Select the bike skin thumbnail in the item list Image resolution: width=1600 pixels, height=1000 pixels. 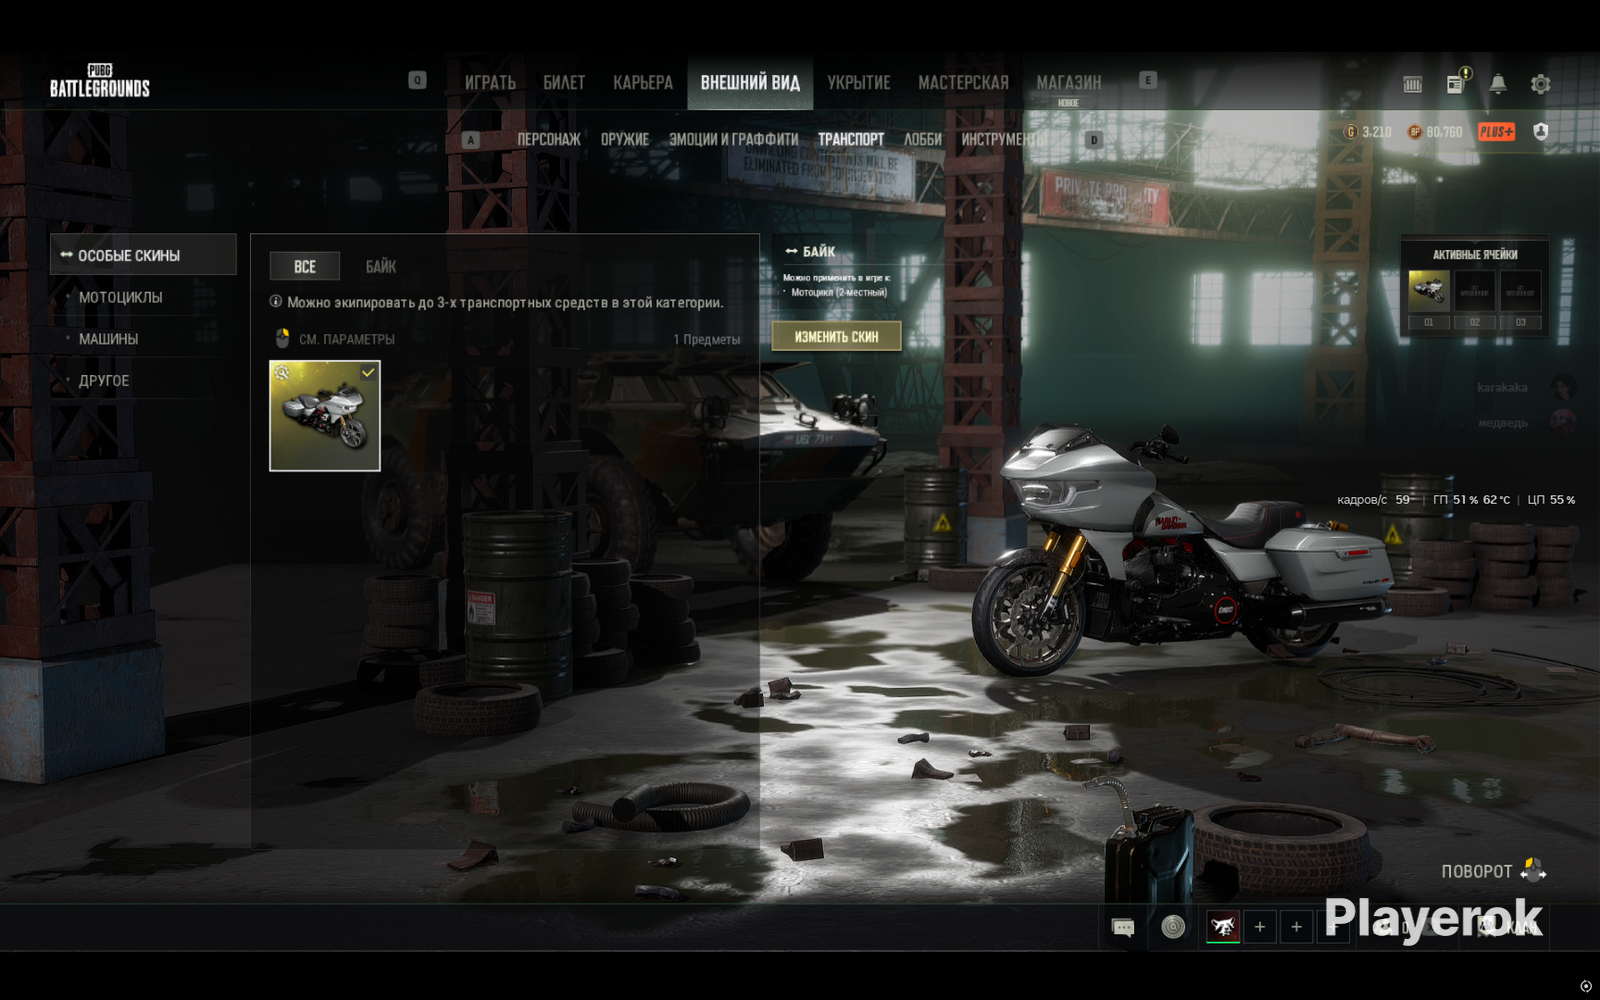pos(325,416)
